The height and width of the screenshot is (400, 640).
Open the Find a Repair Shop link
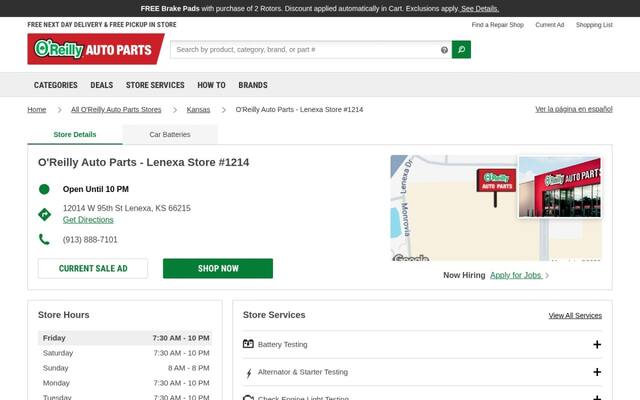[498, 25]
